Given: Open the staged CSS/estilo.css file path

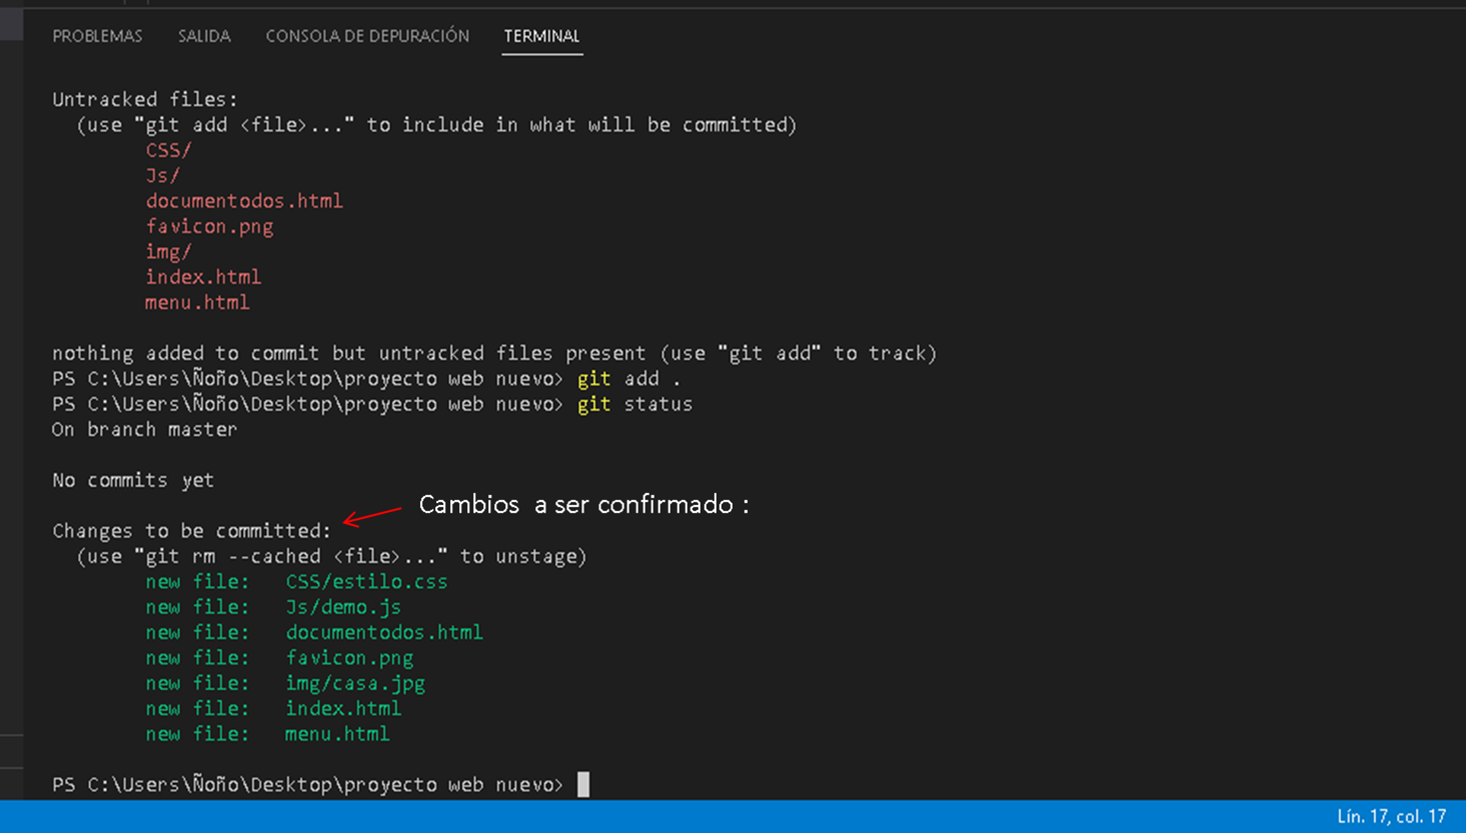Looking at the screenshot, I should click(366, 581).
